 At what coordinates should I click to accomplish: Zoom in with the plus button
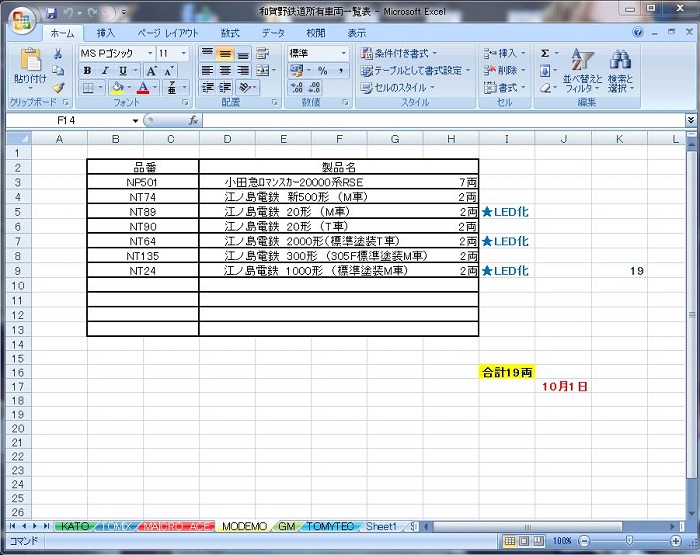click(x=675, y=541)
